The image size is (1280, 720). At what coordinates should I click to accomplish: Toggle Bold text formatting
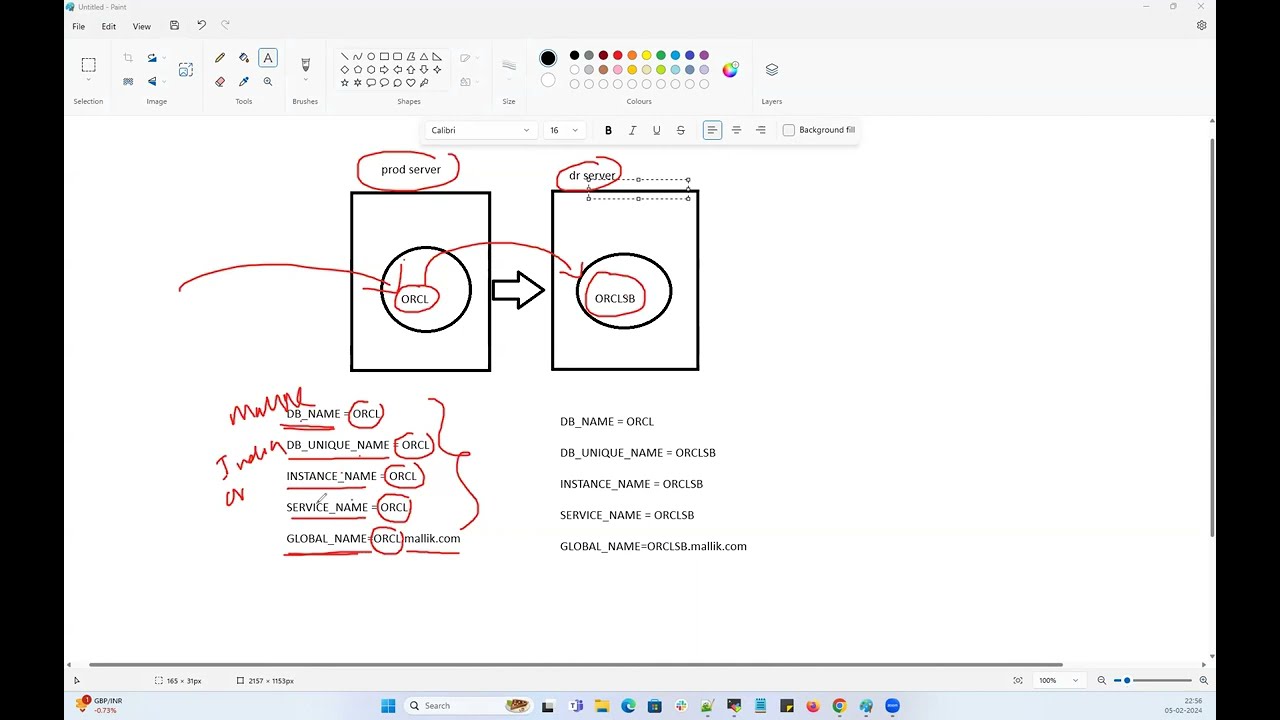pyautogui.click(x=608, y=130)
